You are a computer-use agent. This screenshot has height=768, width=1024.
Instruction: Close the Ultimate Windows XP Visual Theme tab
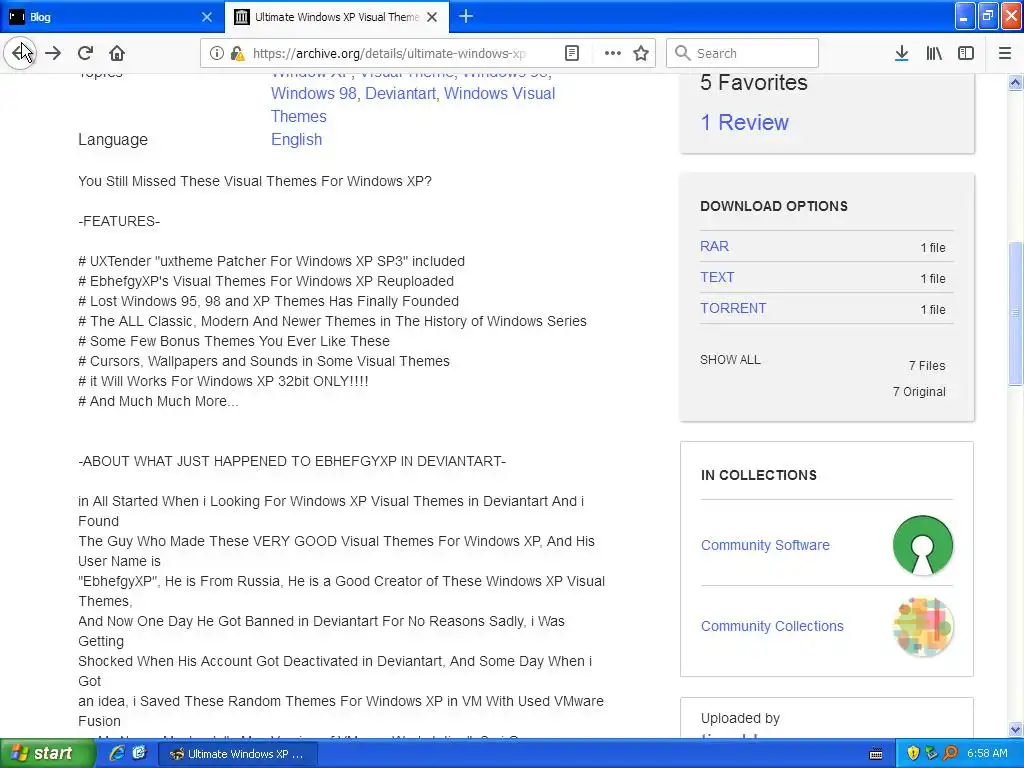(x=432, y=17)
